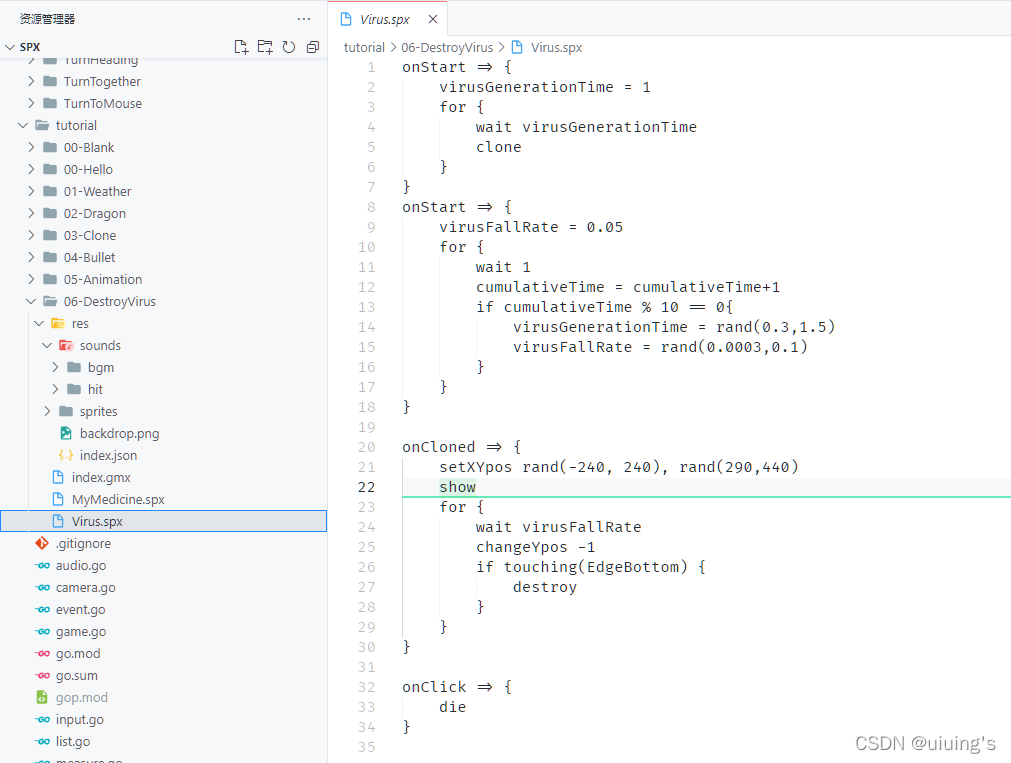Click 'touching(EdgeBottom)' on line 26
Screen dimensions: 1011x763
[595, 567]
